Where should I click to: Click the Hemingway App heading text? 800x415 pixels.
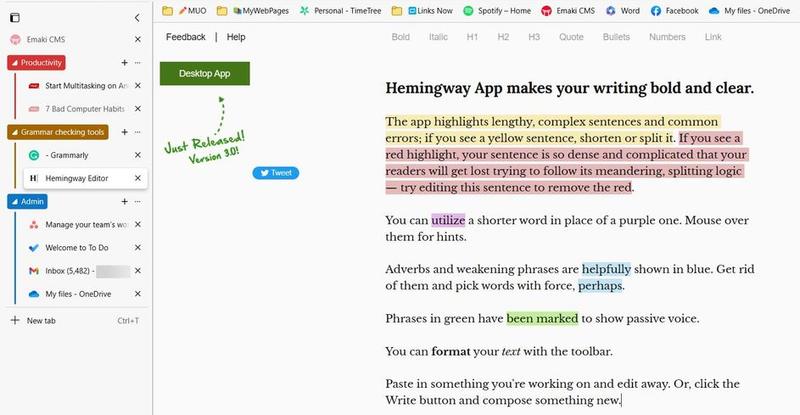pyautogui.click(x=569, y=88)
